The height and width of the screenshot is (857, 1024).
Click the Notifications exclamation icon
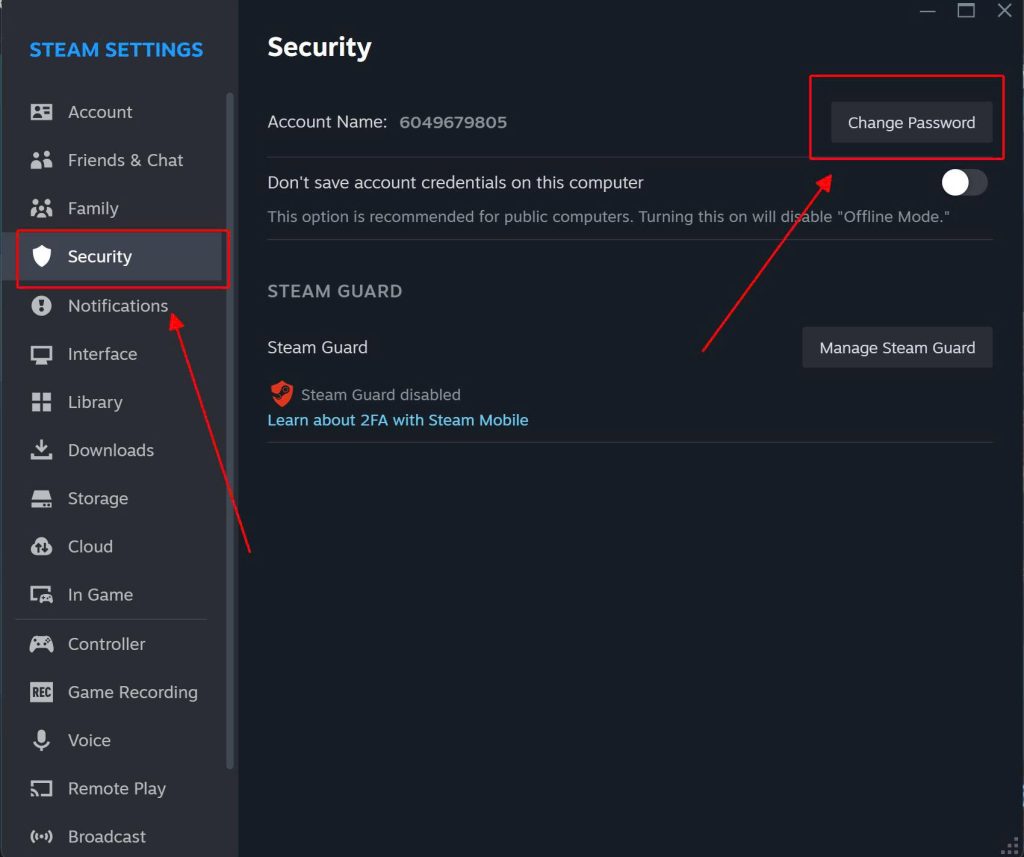(x=41, y=305)
